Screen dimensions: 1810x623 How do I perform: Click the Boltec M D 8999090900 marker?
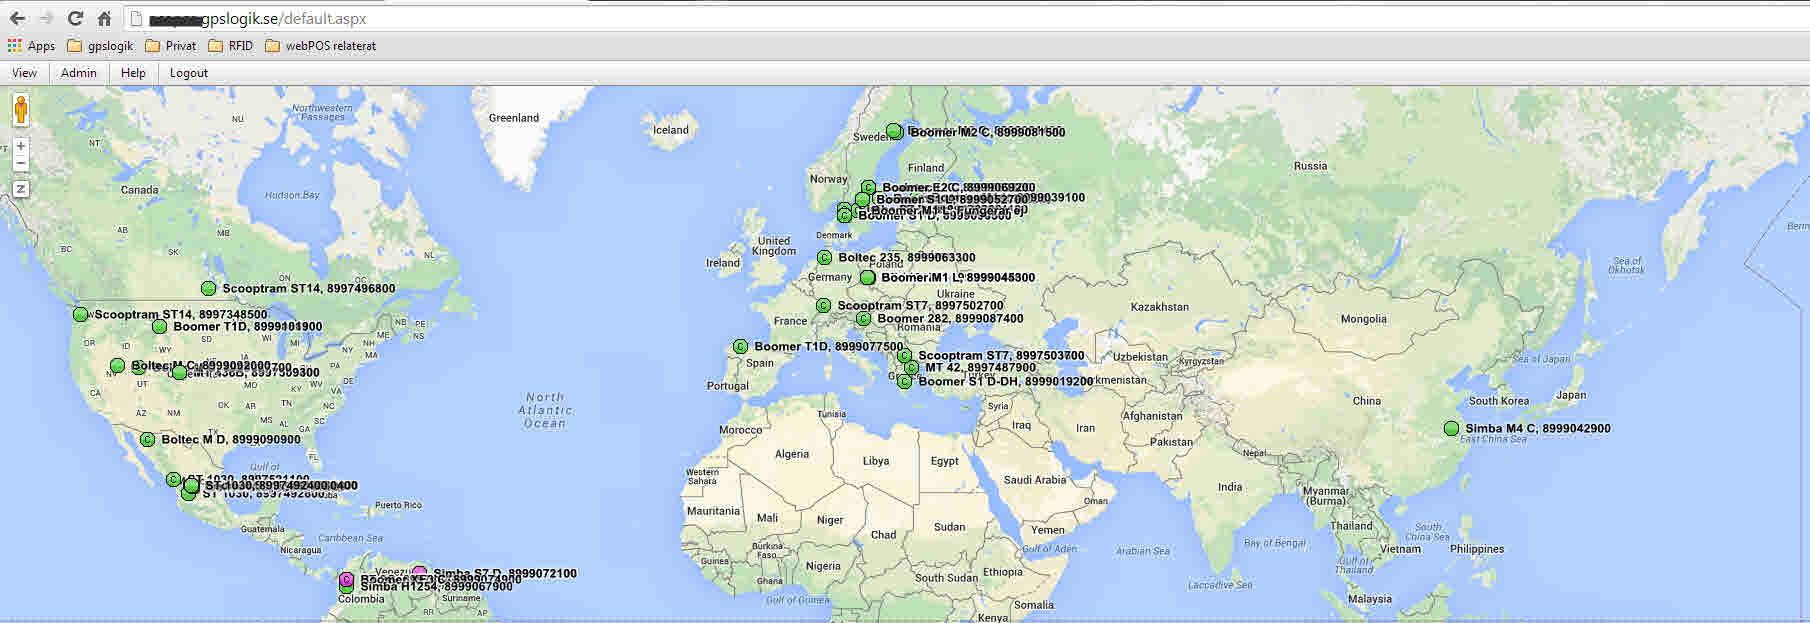[x=147, y=439]
